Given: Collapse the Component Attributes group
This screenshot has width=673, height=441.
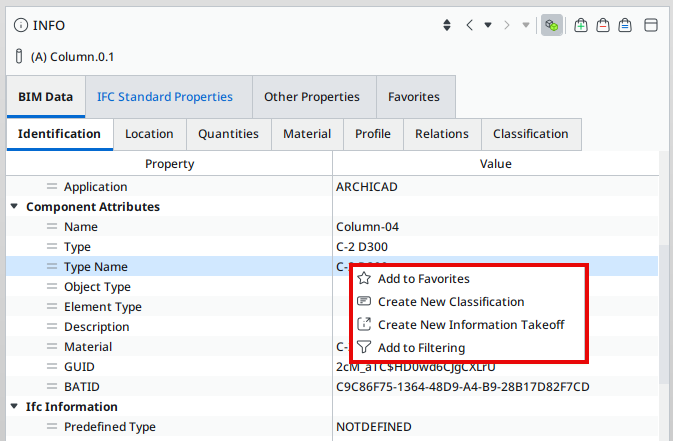Looking at the screenshot, I should pyautogui.click(x=15, y=207).
